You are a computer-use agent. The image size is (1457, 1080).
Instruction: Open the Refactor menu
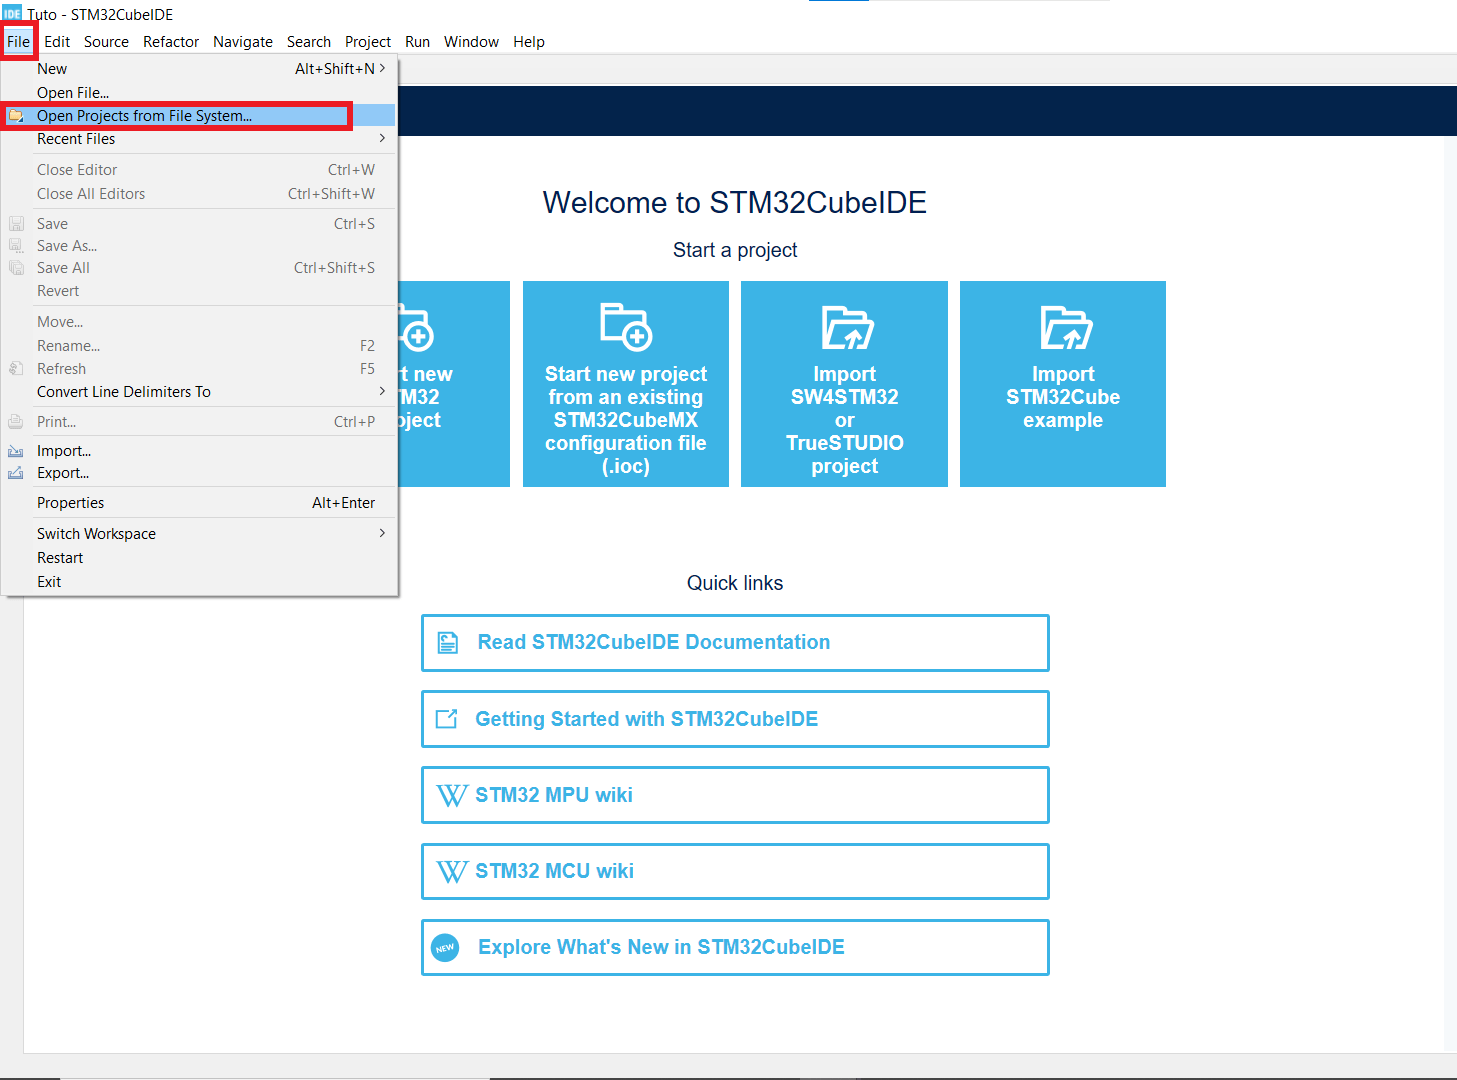pyautogui.click(x=171, y=42)
